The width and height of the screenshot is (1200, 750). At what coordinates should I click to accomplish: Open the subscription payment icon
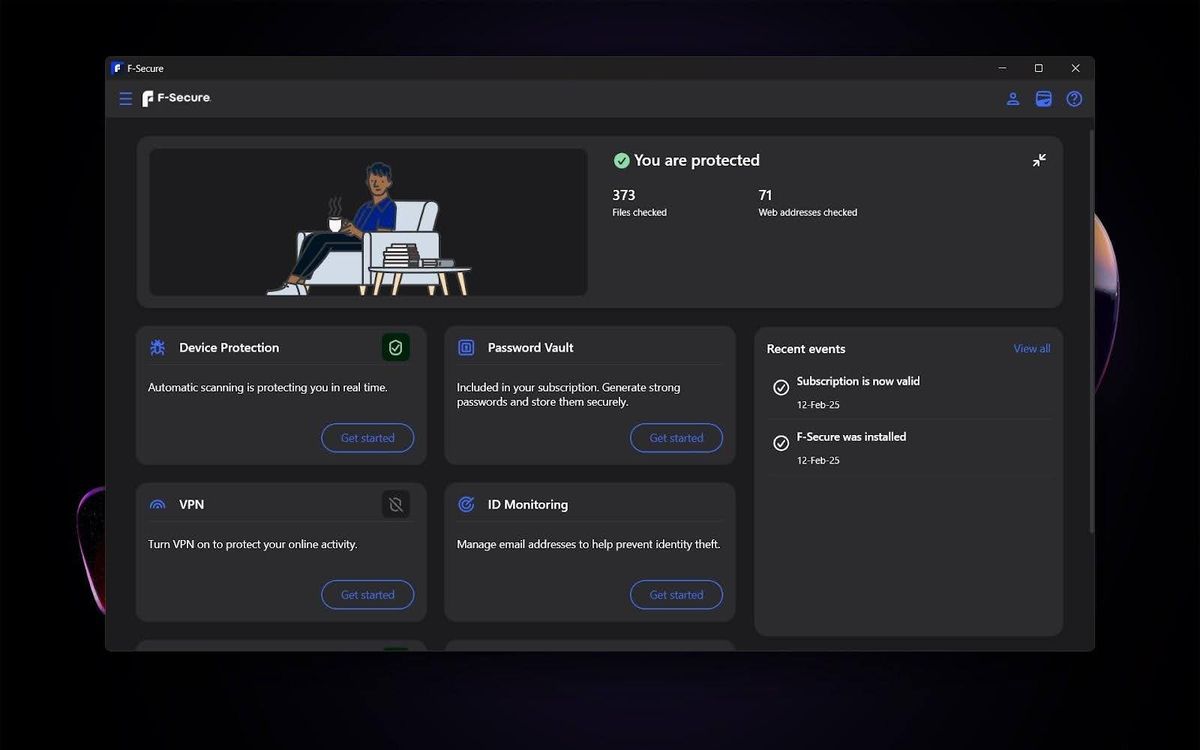1043,99
